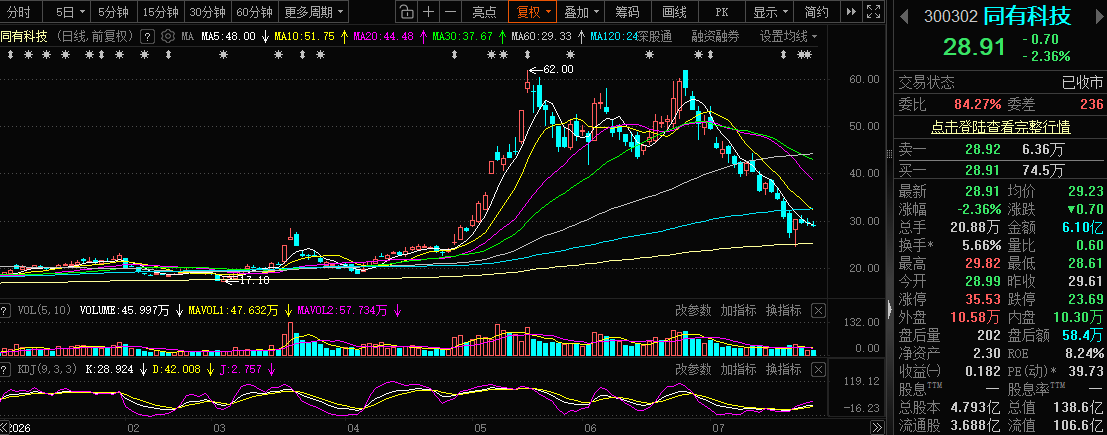Click the MA60:29.33 label
Viewport: 1107px width, 435px height.
coord(541,37)
